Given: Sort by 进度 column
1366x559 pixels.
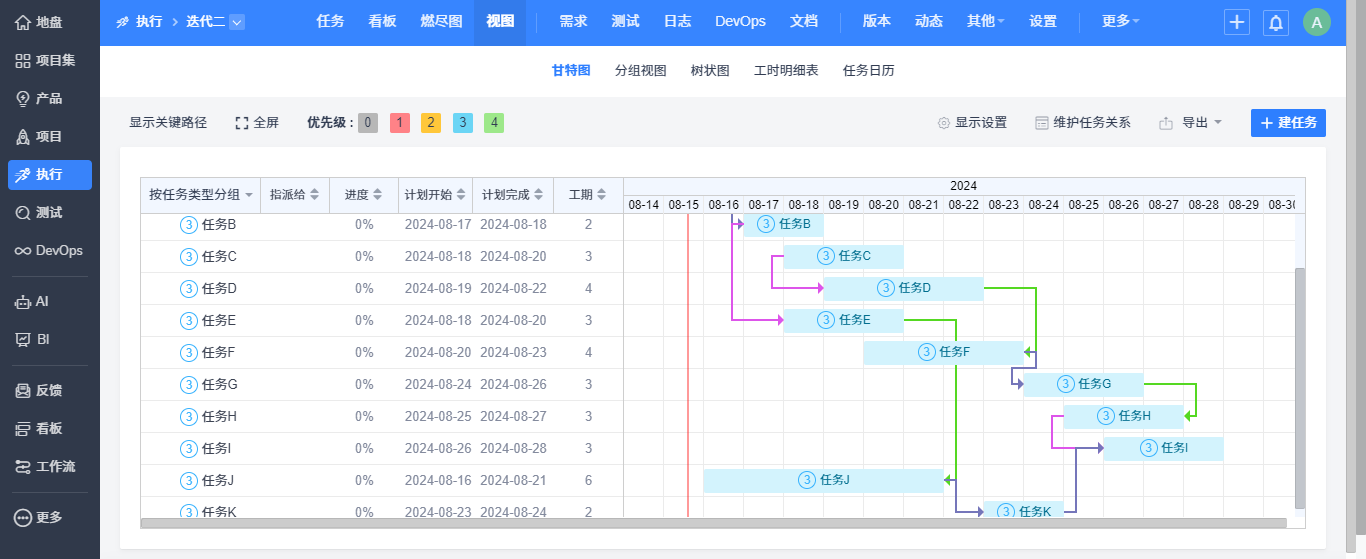Looking at the screenshot, I should (x=363, y=195).
